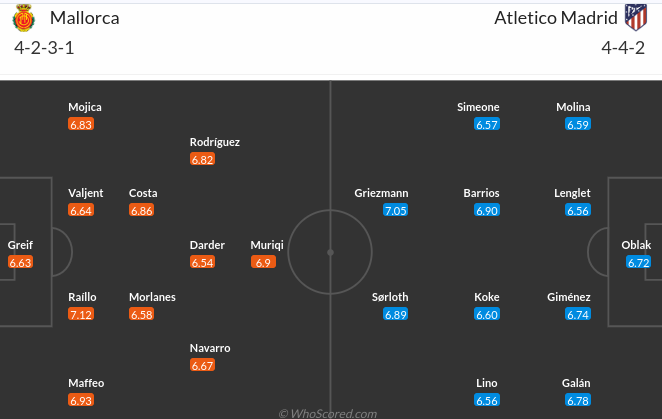Select the Rodríguez player name

215,142
